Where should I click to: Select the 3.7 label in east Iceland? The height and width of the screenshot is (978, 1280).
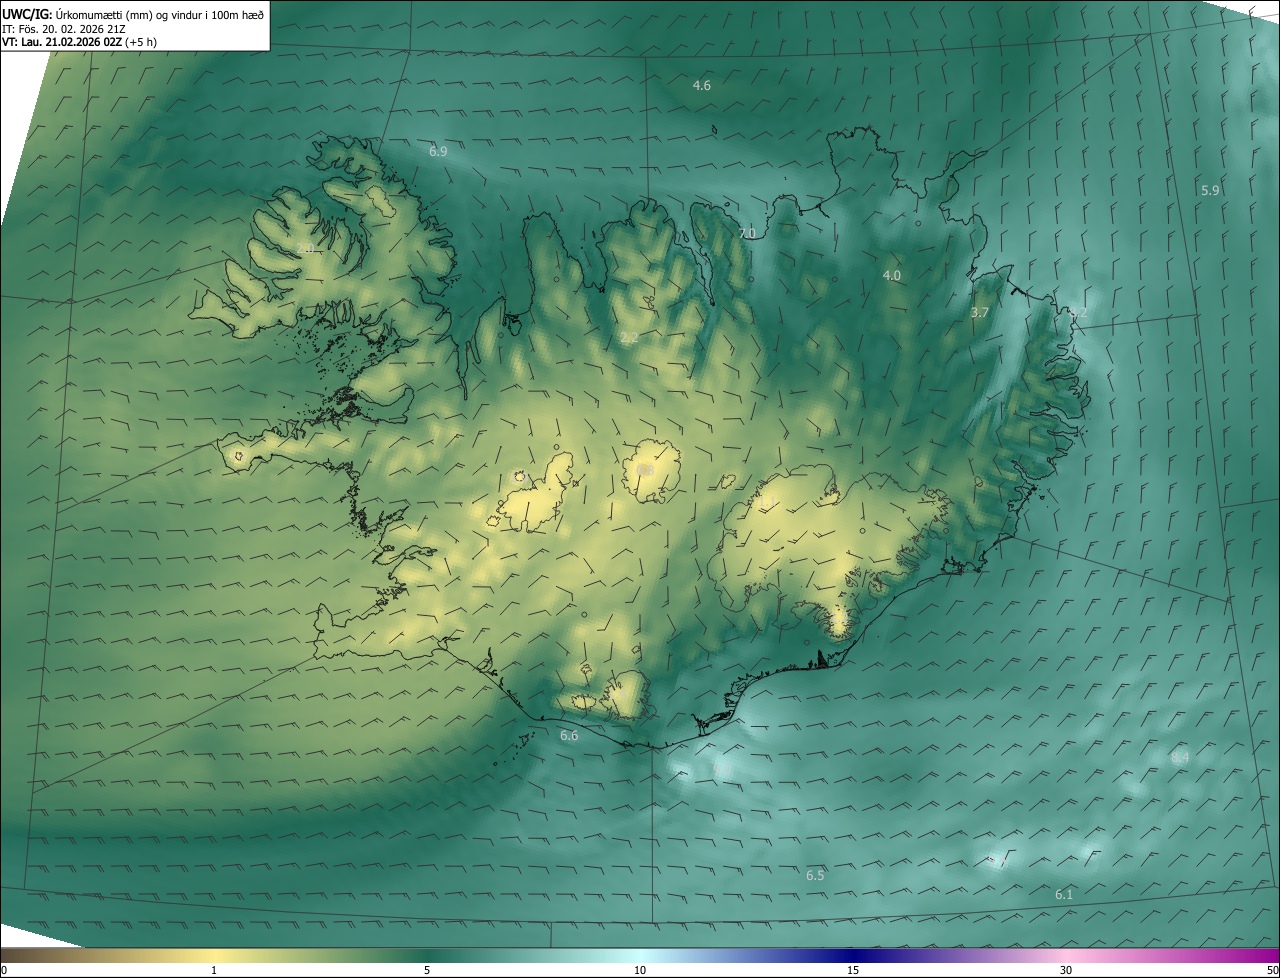(x=980, y=313)
